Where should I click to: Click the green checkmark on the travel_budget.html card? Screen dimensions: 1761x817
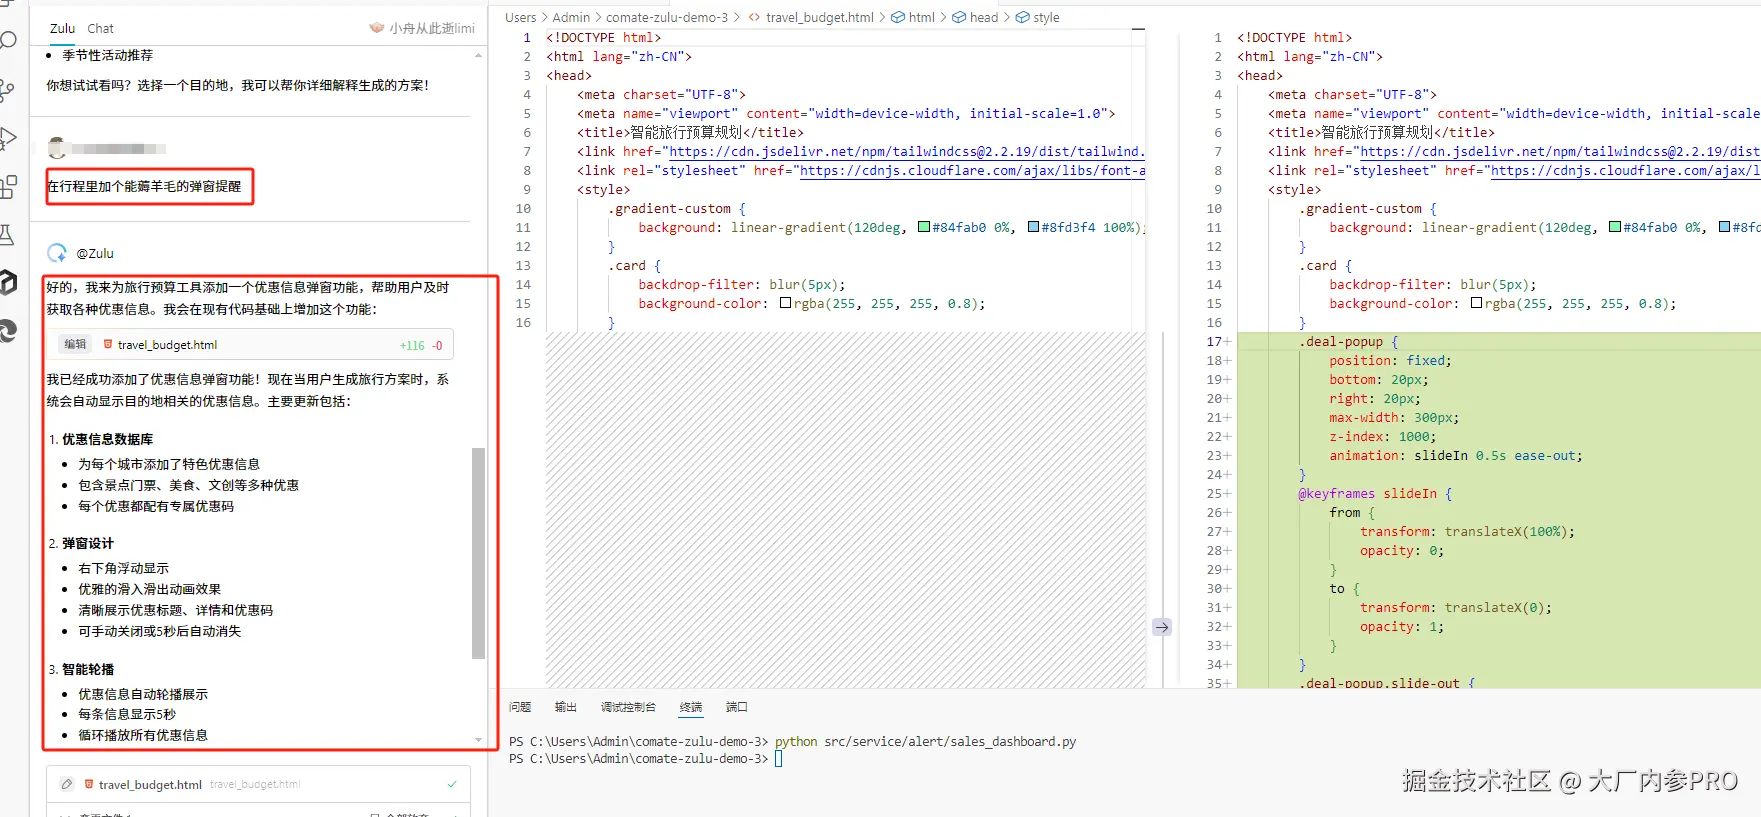tap(452, 784)
